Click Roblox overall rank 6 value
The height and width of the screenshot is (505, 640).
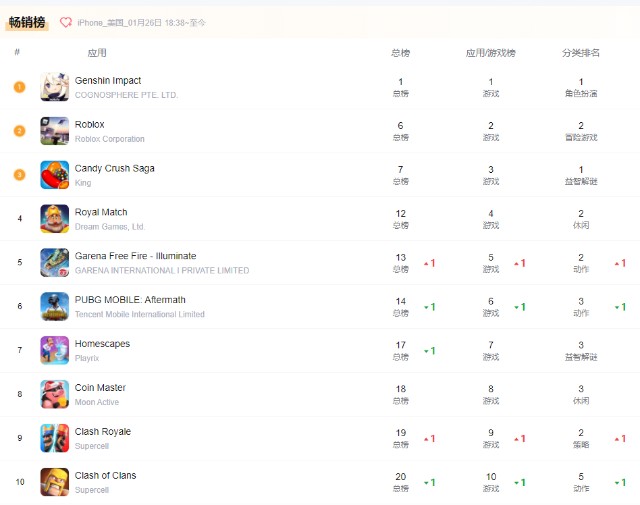[400, 125]
